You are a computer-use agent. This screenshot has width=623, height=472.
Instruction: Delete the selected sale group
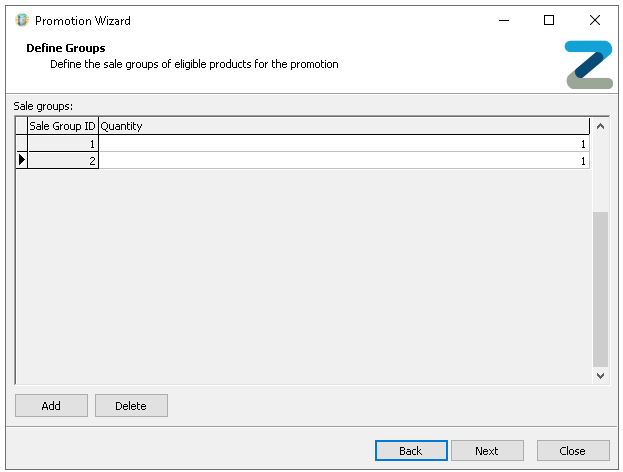[131, 405]
